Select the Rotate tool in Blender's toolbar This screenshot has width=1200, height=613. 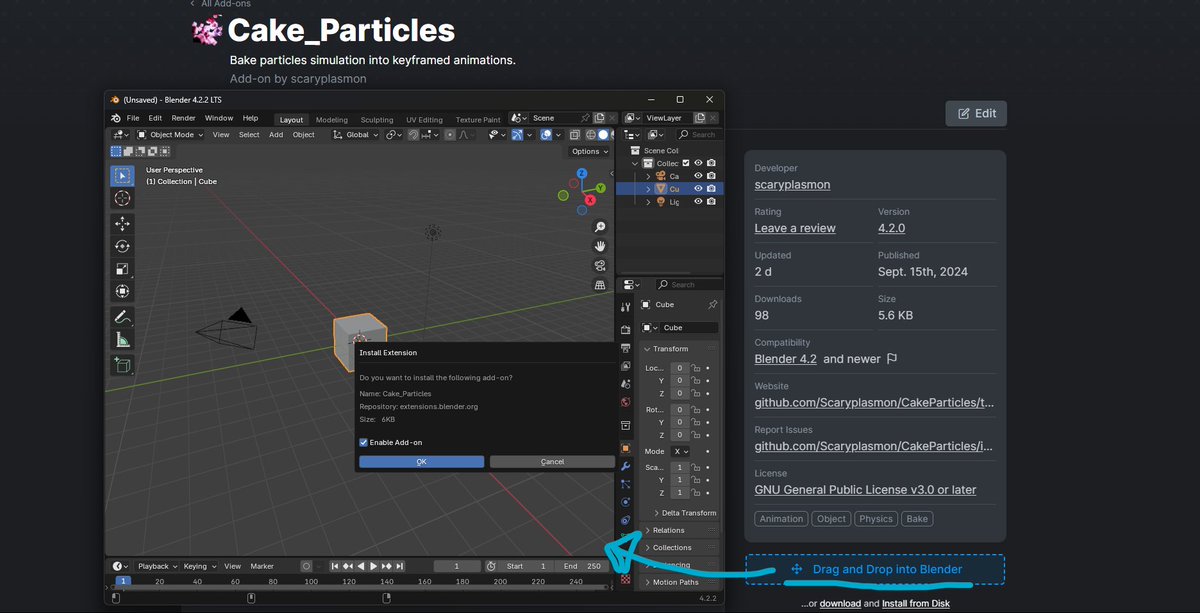pos(122,246)
